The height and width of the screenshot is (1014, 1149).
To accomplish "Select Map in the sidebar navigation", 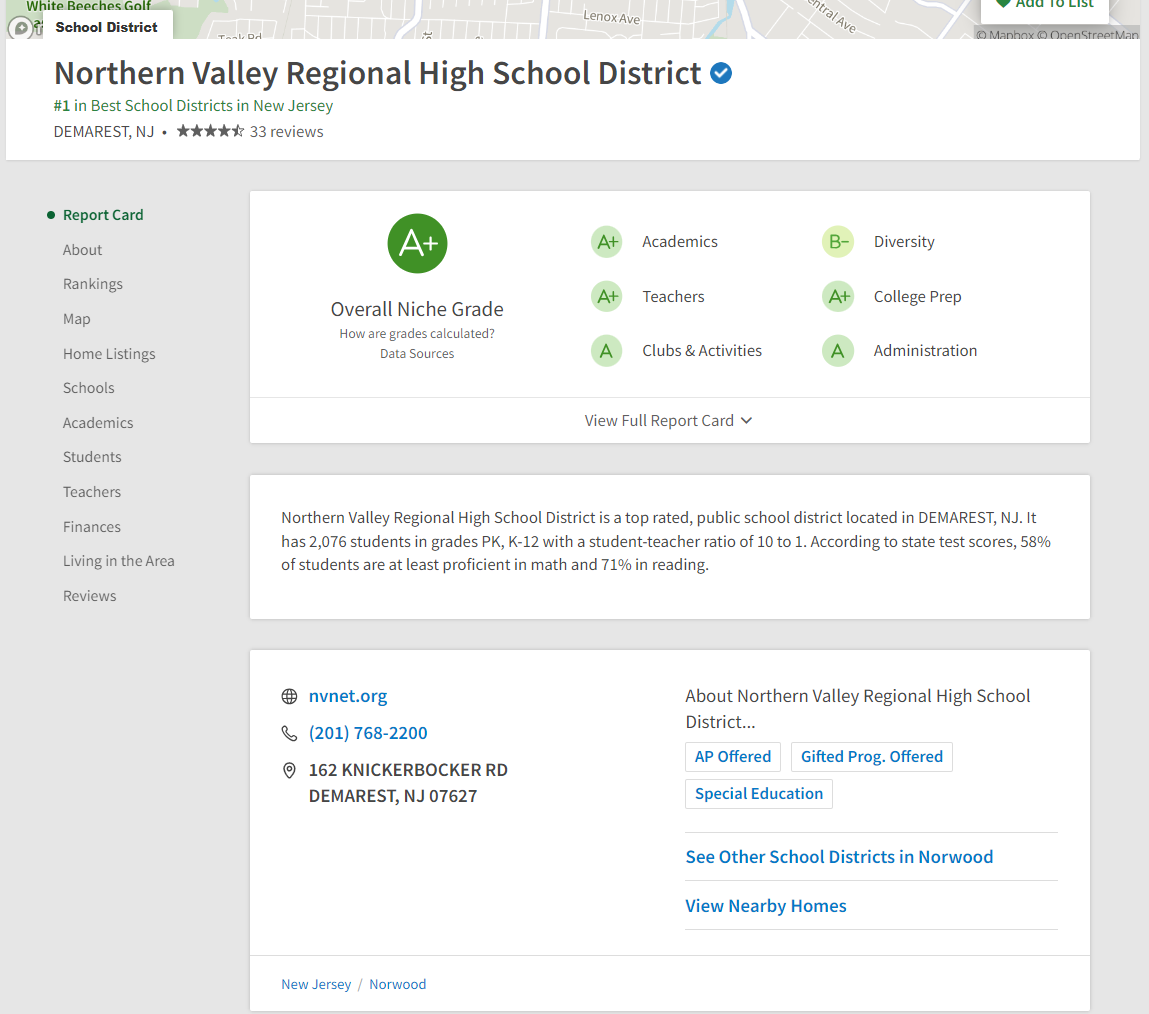I will click(x=77, y=319).
